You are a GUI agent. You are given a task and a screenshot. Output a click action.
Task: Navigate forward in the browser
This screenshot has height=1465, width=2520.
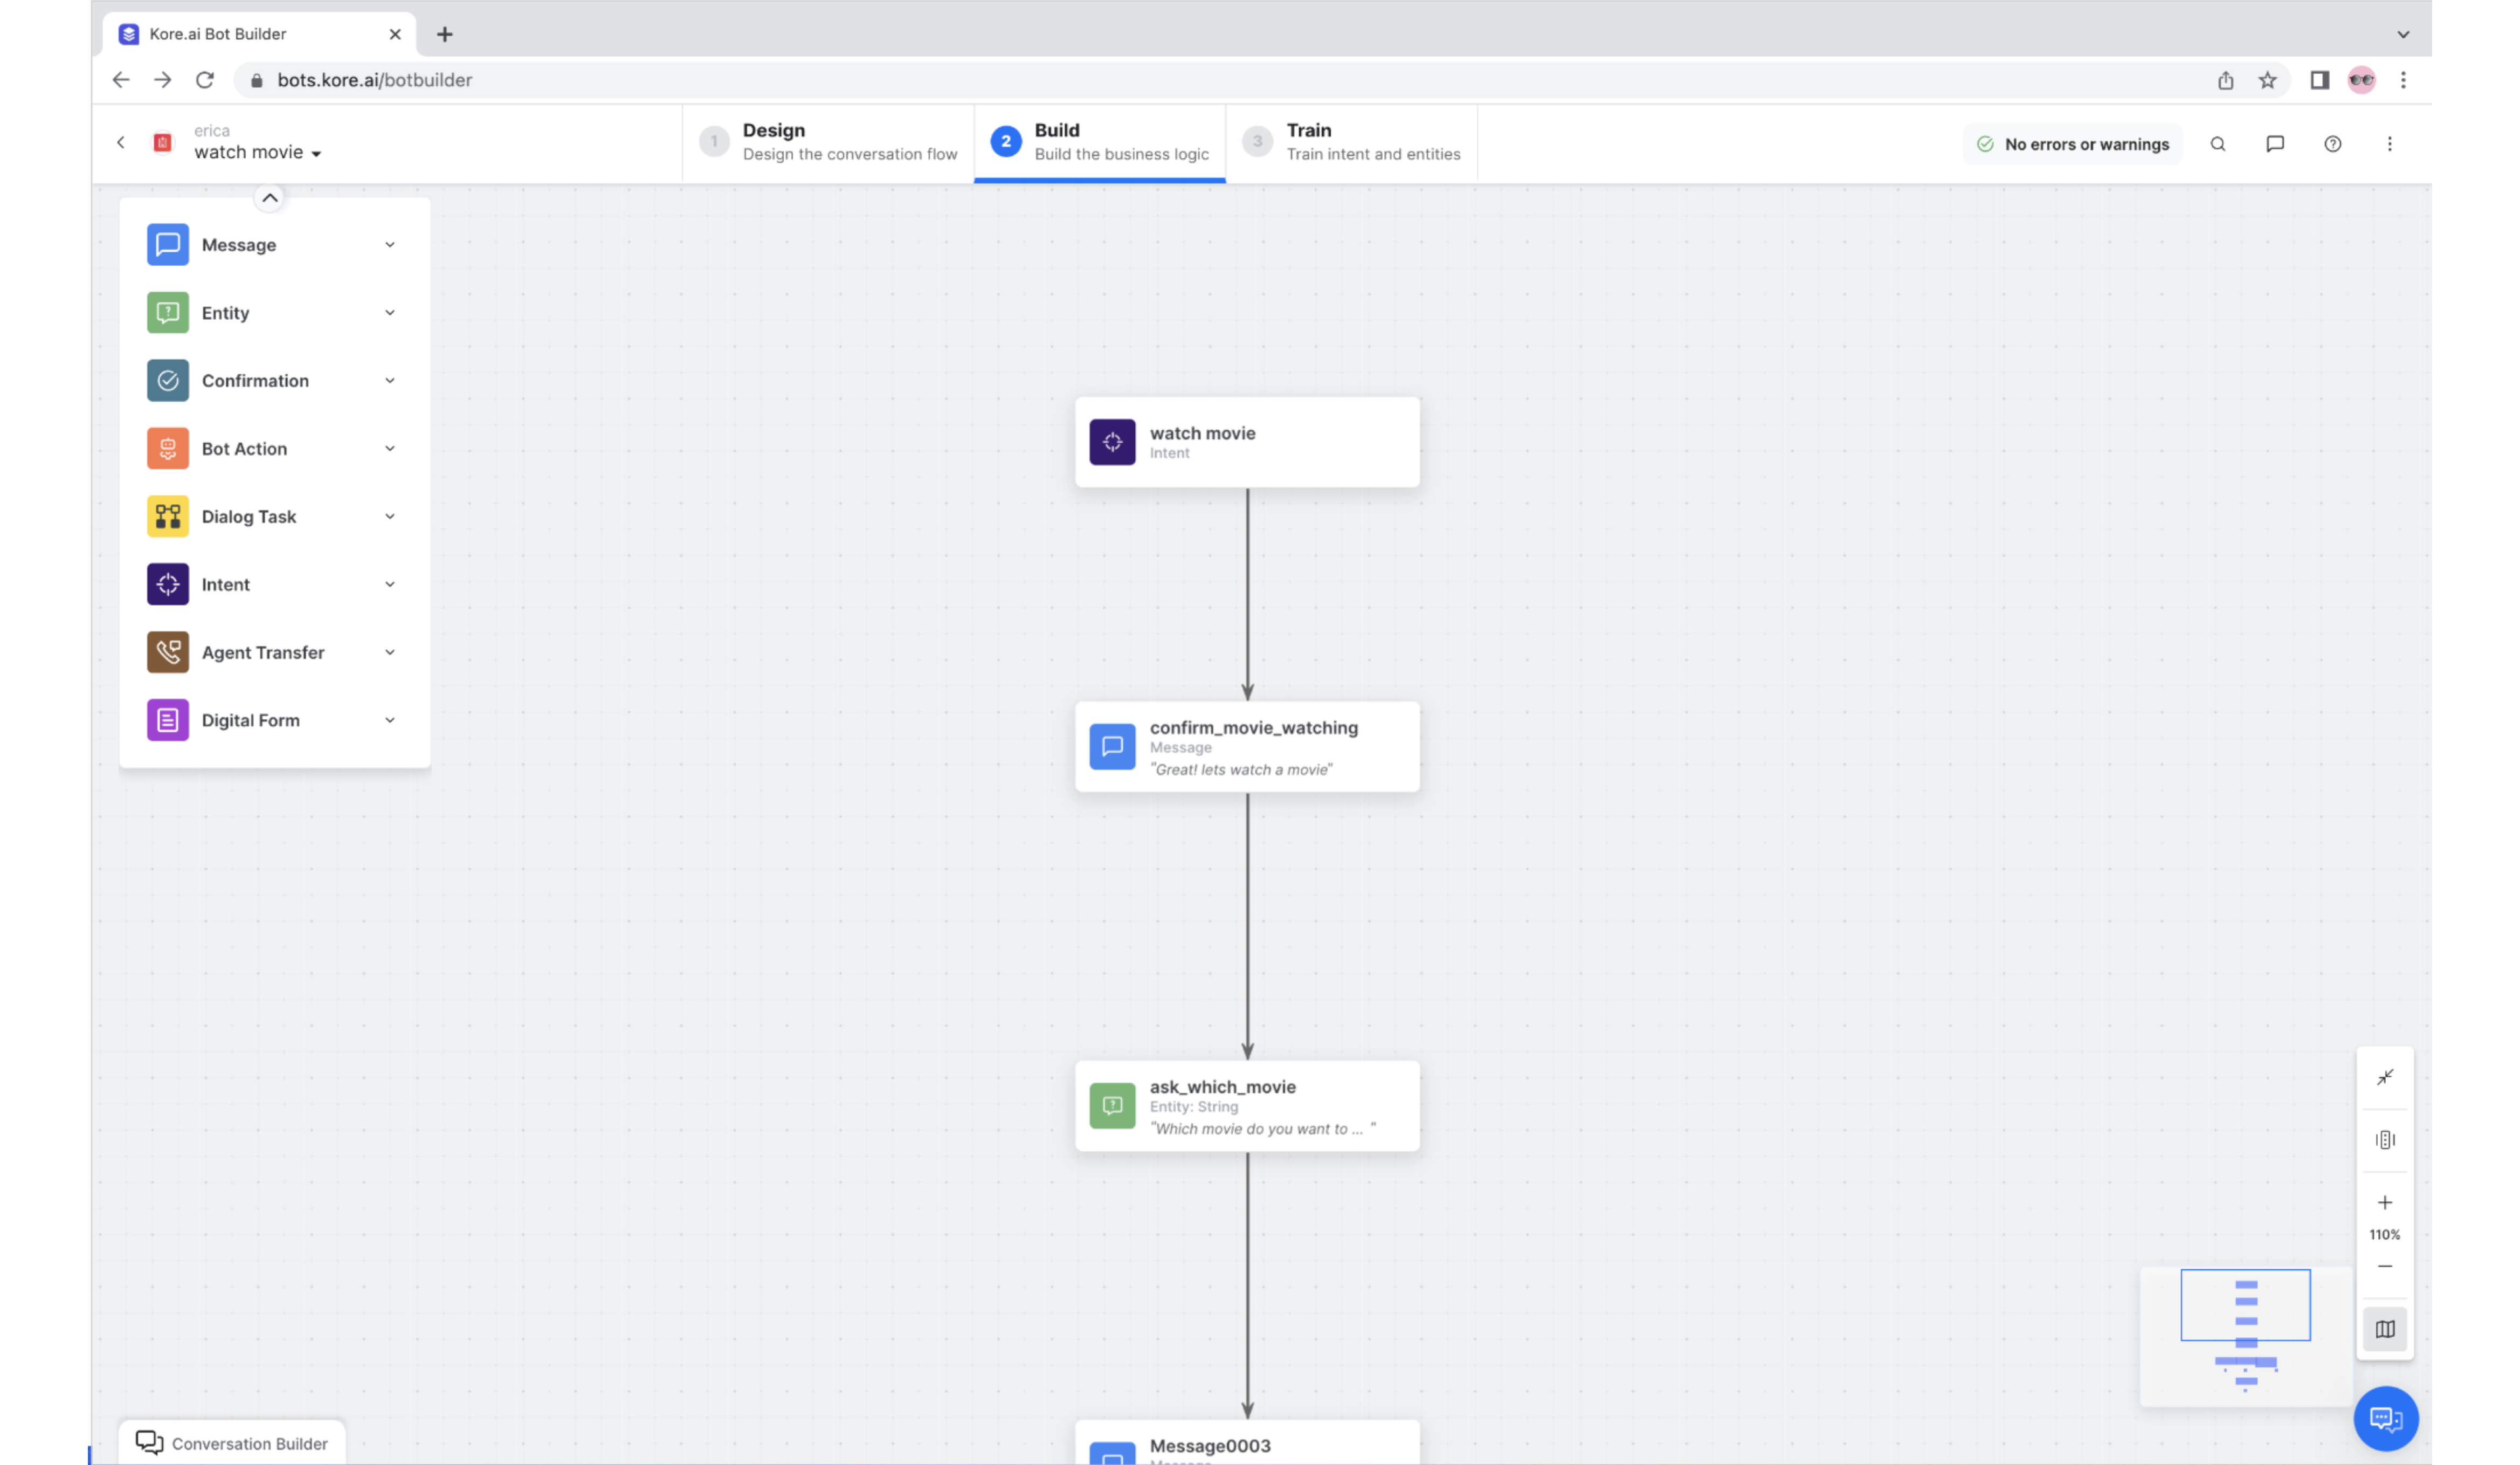163,80
